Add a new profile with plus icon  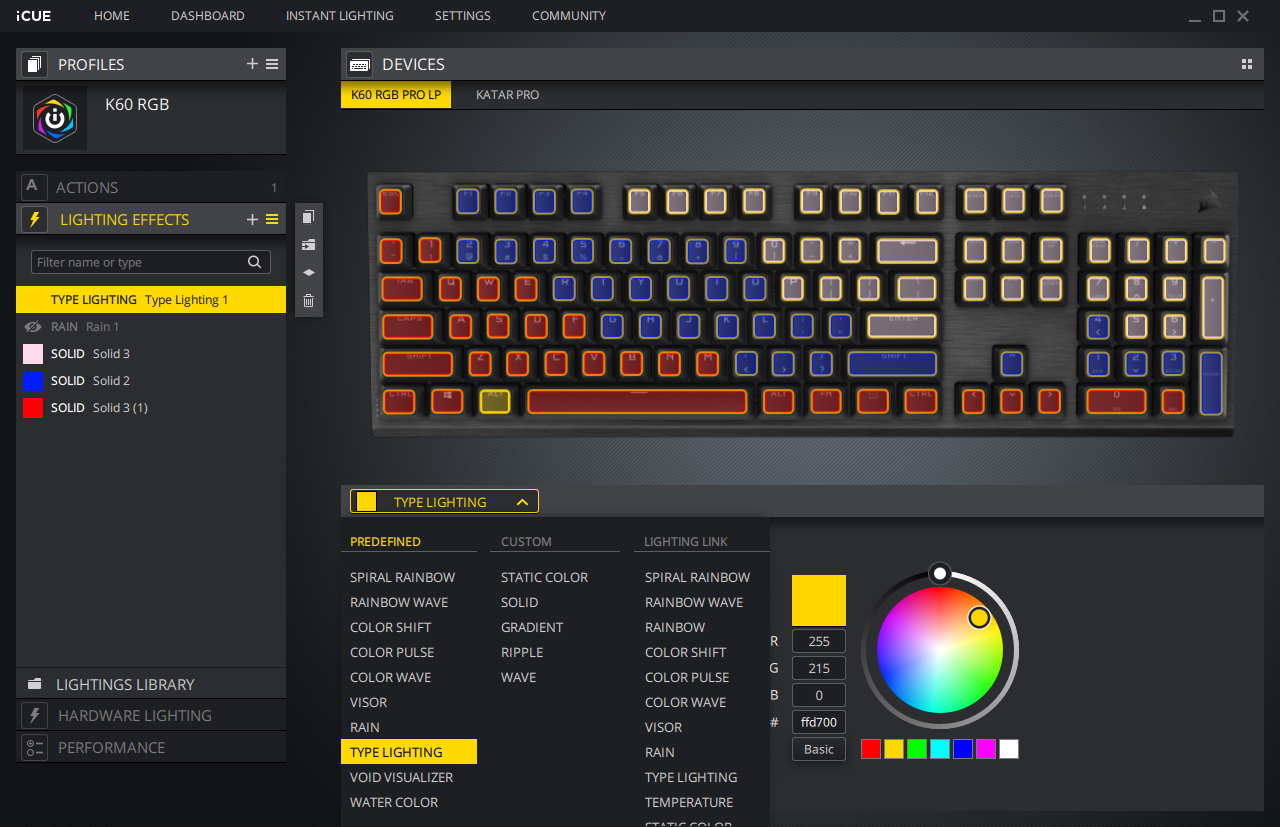click(x=252, y=64)
